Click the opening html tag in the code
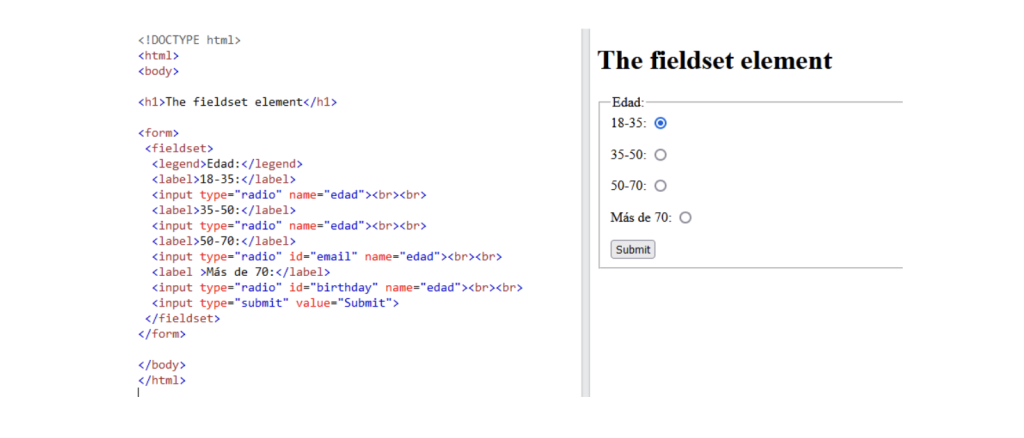 point(158,56)
